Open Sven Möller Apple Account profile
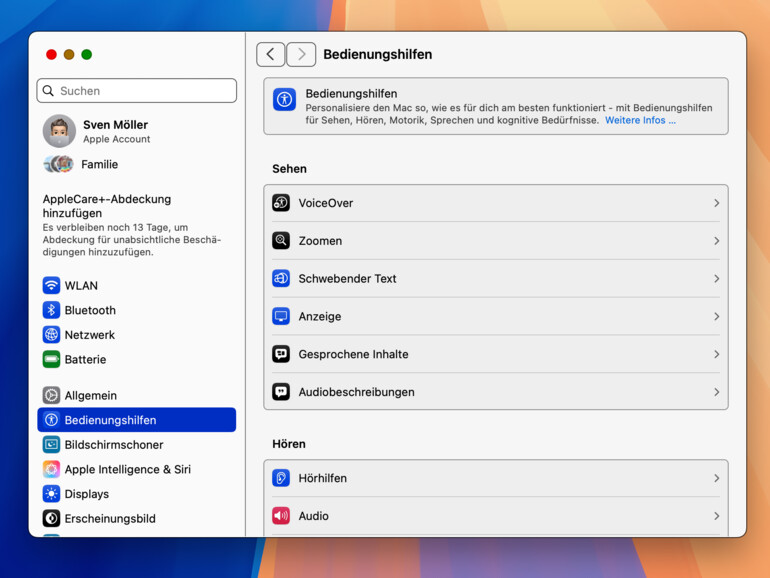770x578 pixels. click(x=115, y=131)
